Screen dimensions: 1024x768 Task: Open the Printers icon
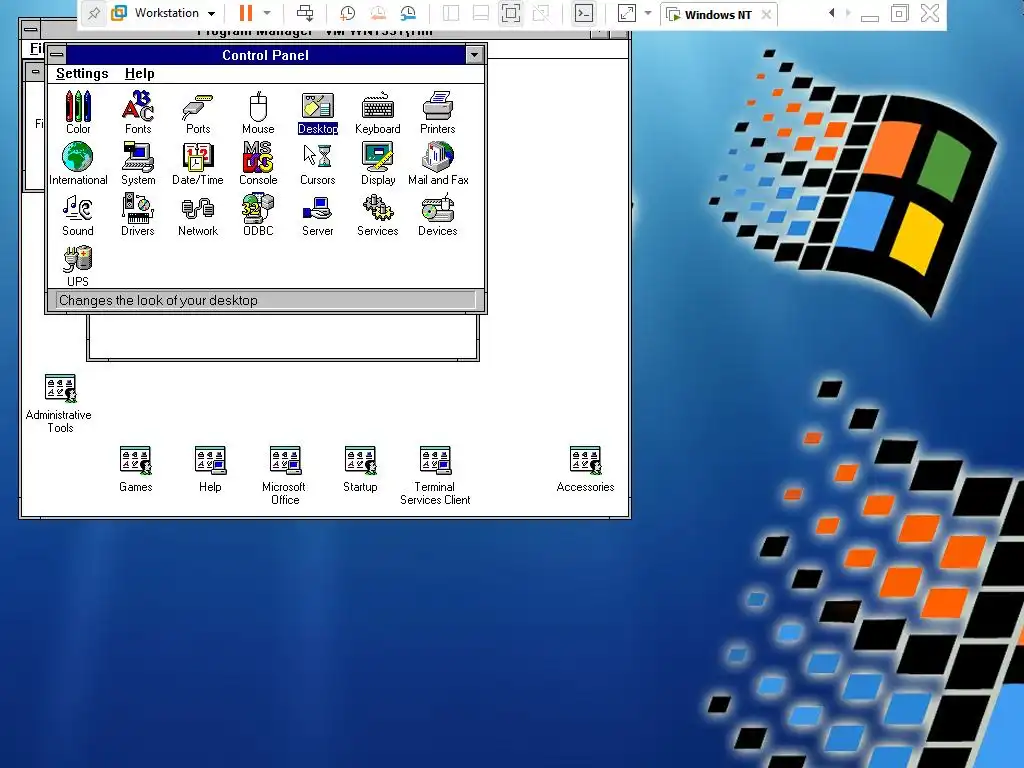[438, 112]
